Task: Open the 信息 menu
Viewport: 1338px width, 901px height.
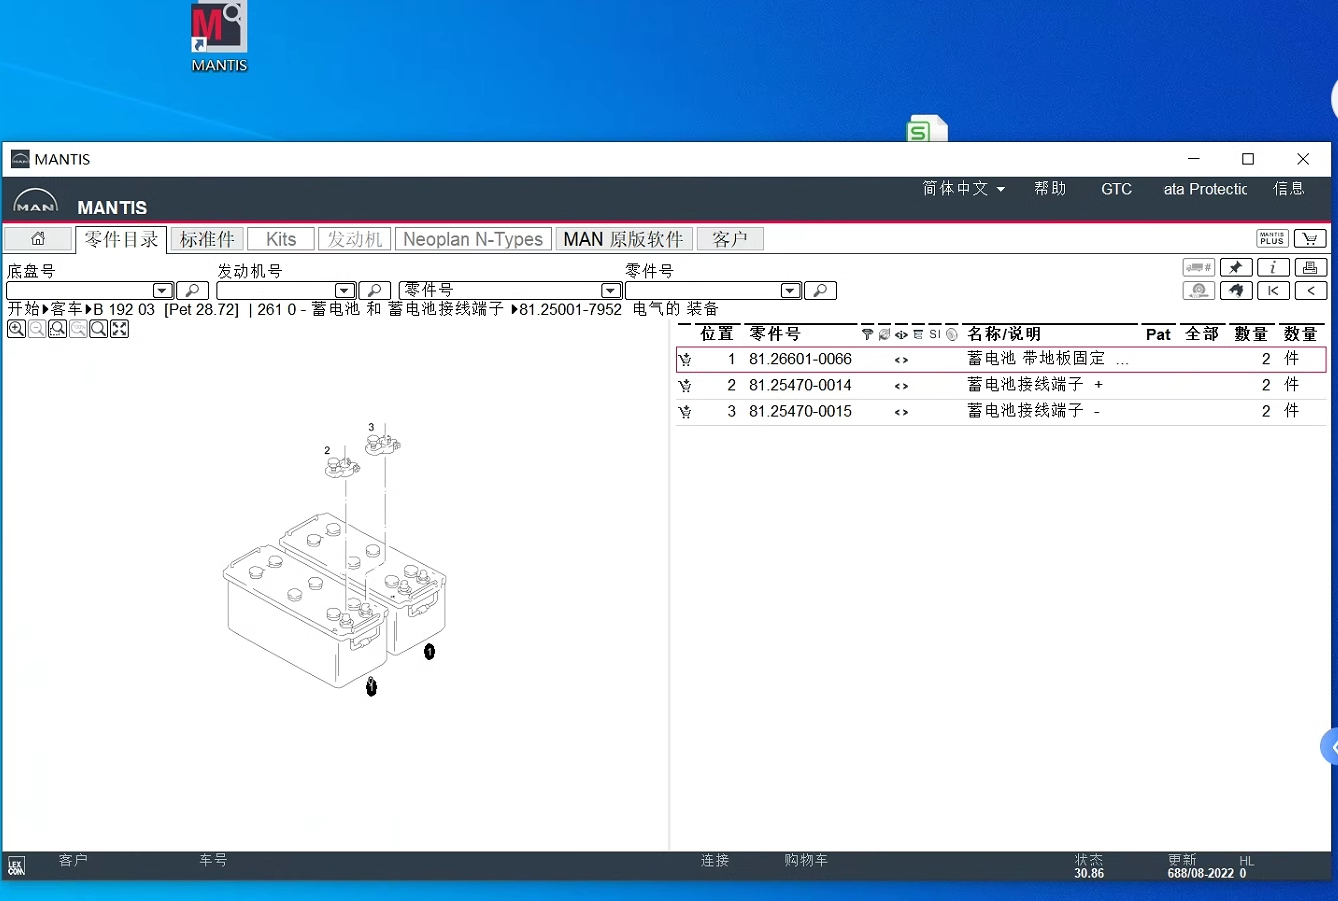Action: [x=1289, y=189]
